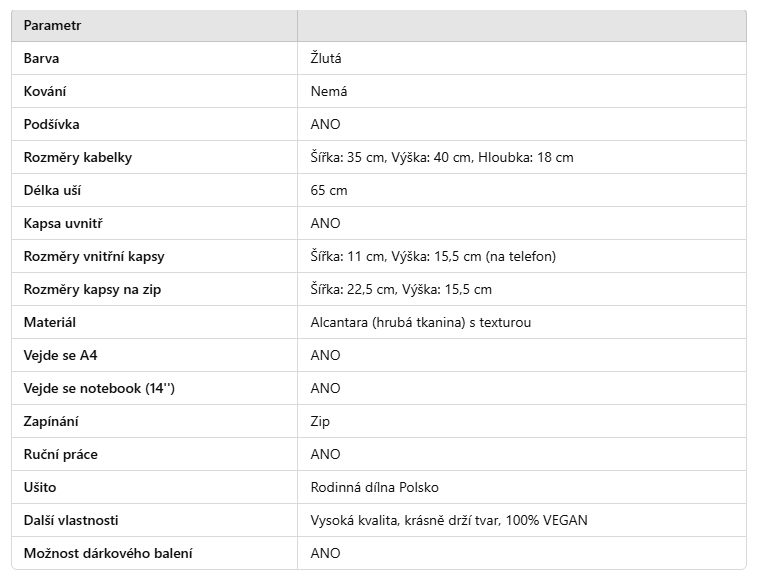Select the 65 cm value
783x576 pixels.
pos(329,190)
